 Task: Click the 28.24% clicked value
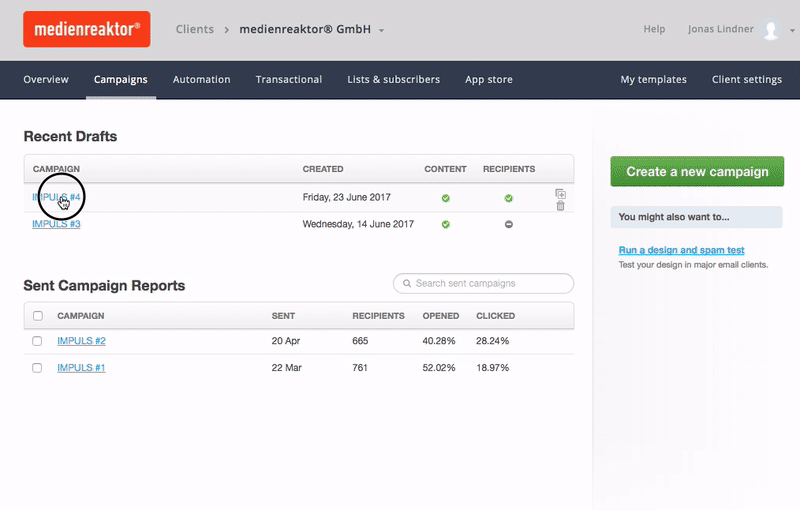(x=492, y=341)
